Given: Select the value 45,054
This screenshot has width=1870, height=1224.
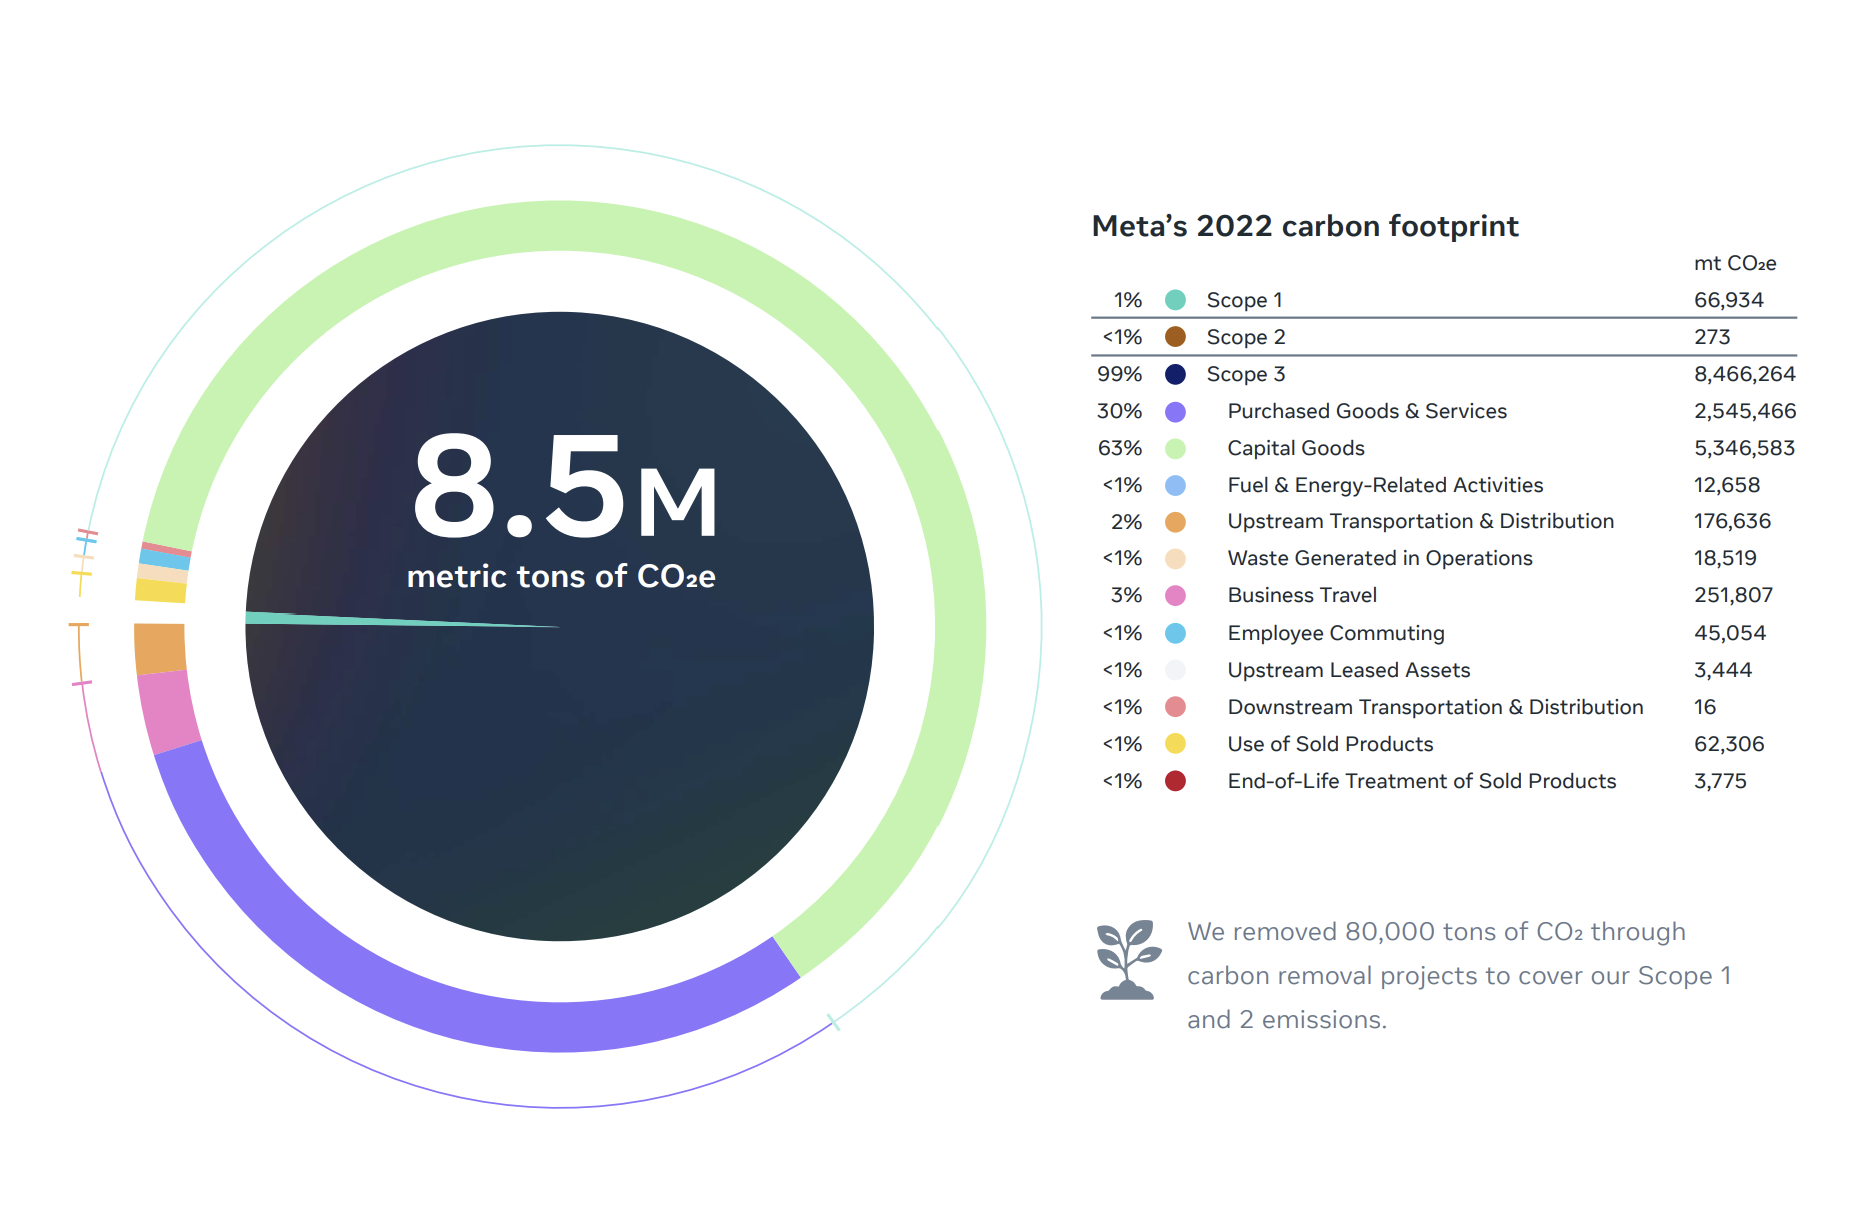Looking at the screenshot, I should point(1730,633).
